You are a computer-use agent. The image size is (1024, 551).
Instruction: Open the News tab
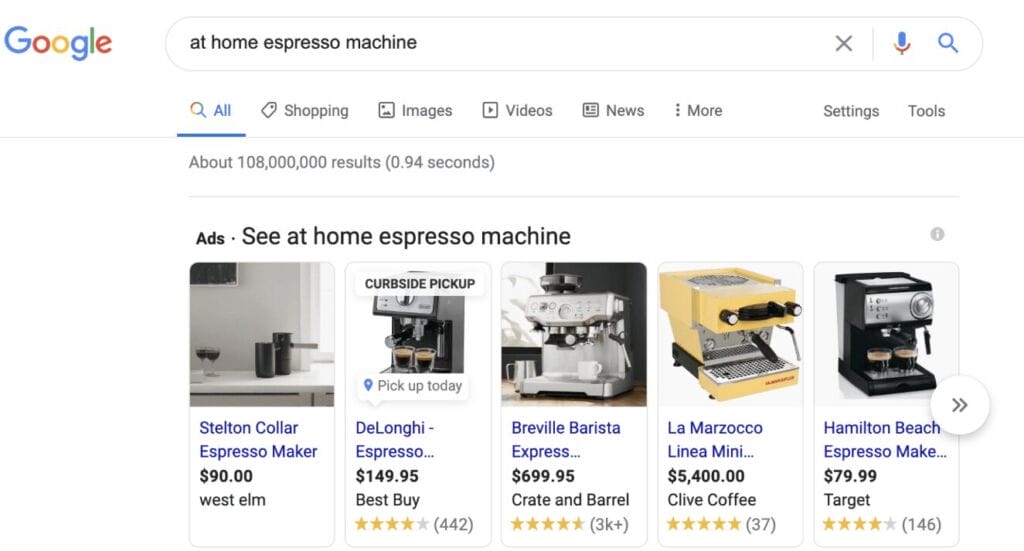click(613, 110)
